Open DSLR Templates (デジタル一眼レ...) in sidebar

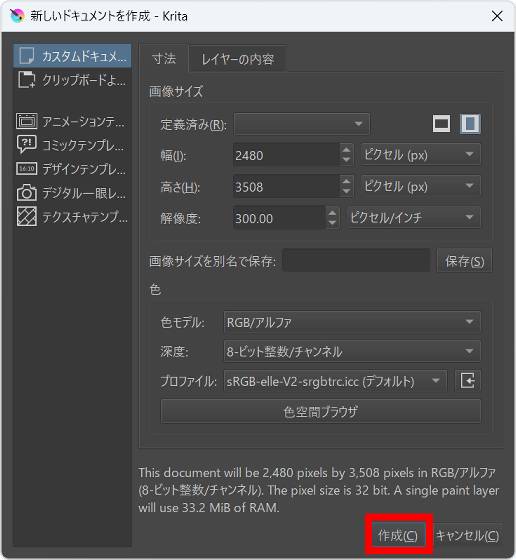(x=72, y=193)
